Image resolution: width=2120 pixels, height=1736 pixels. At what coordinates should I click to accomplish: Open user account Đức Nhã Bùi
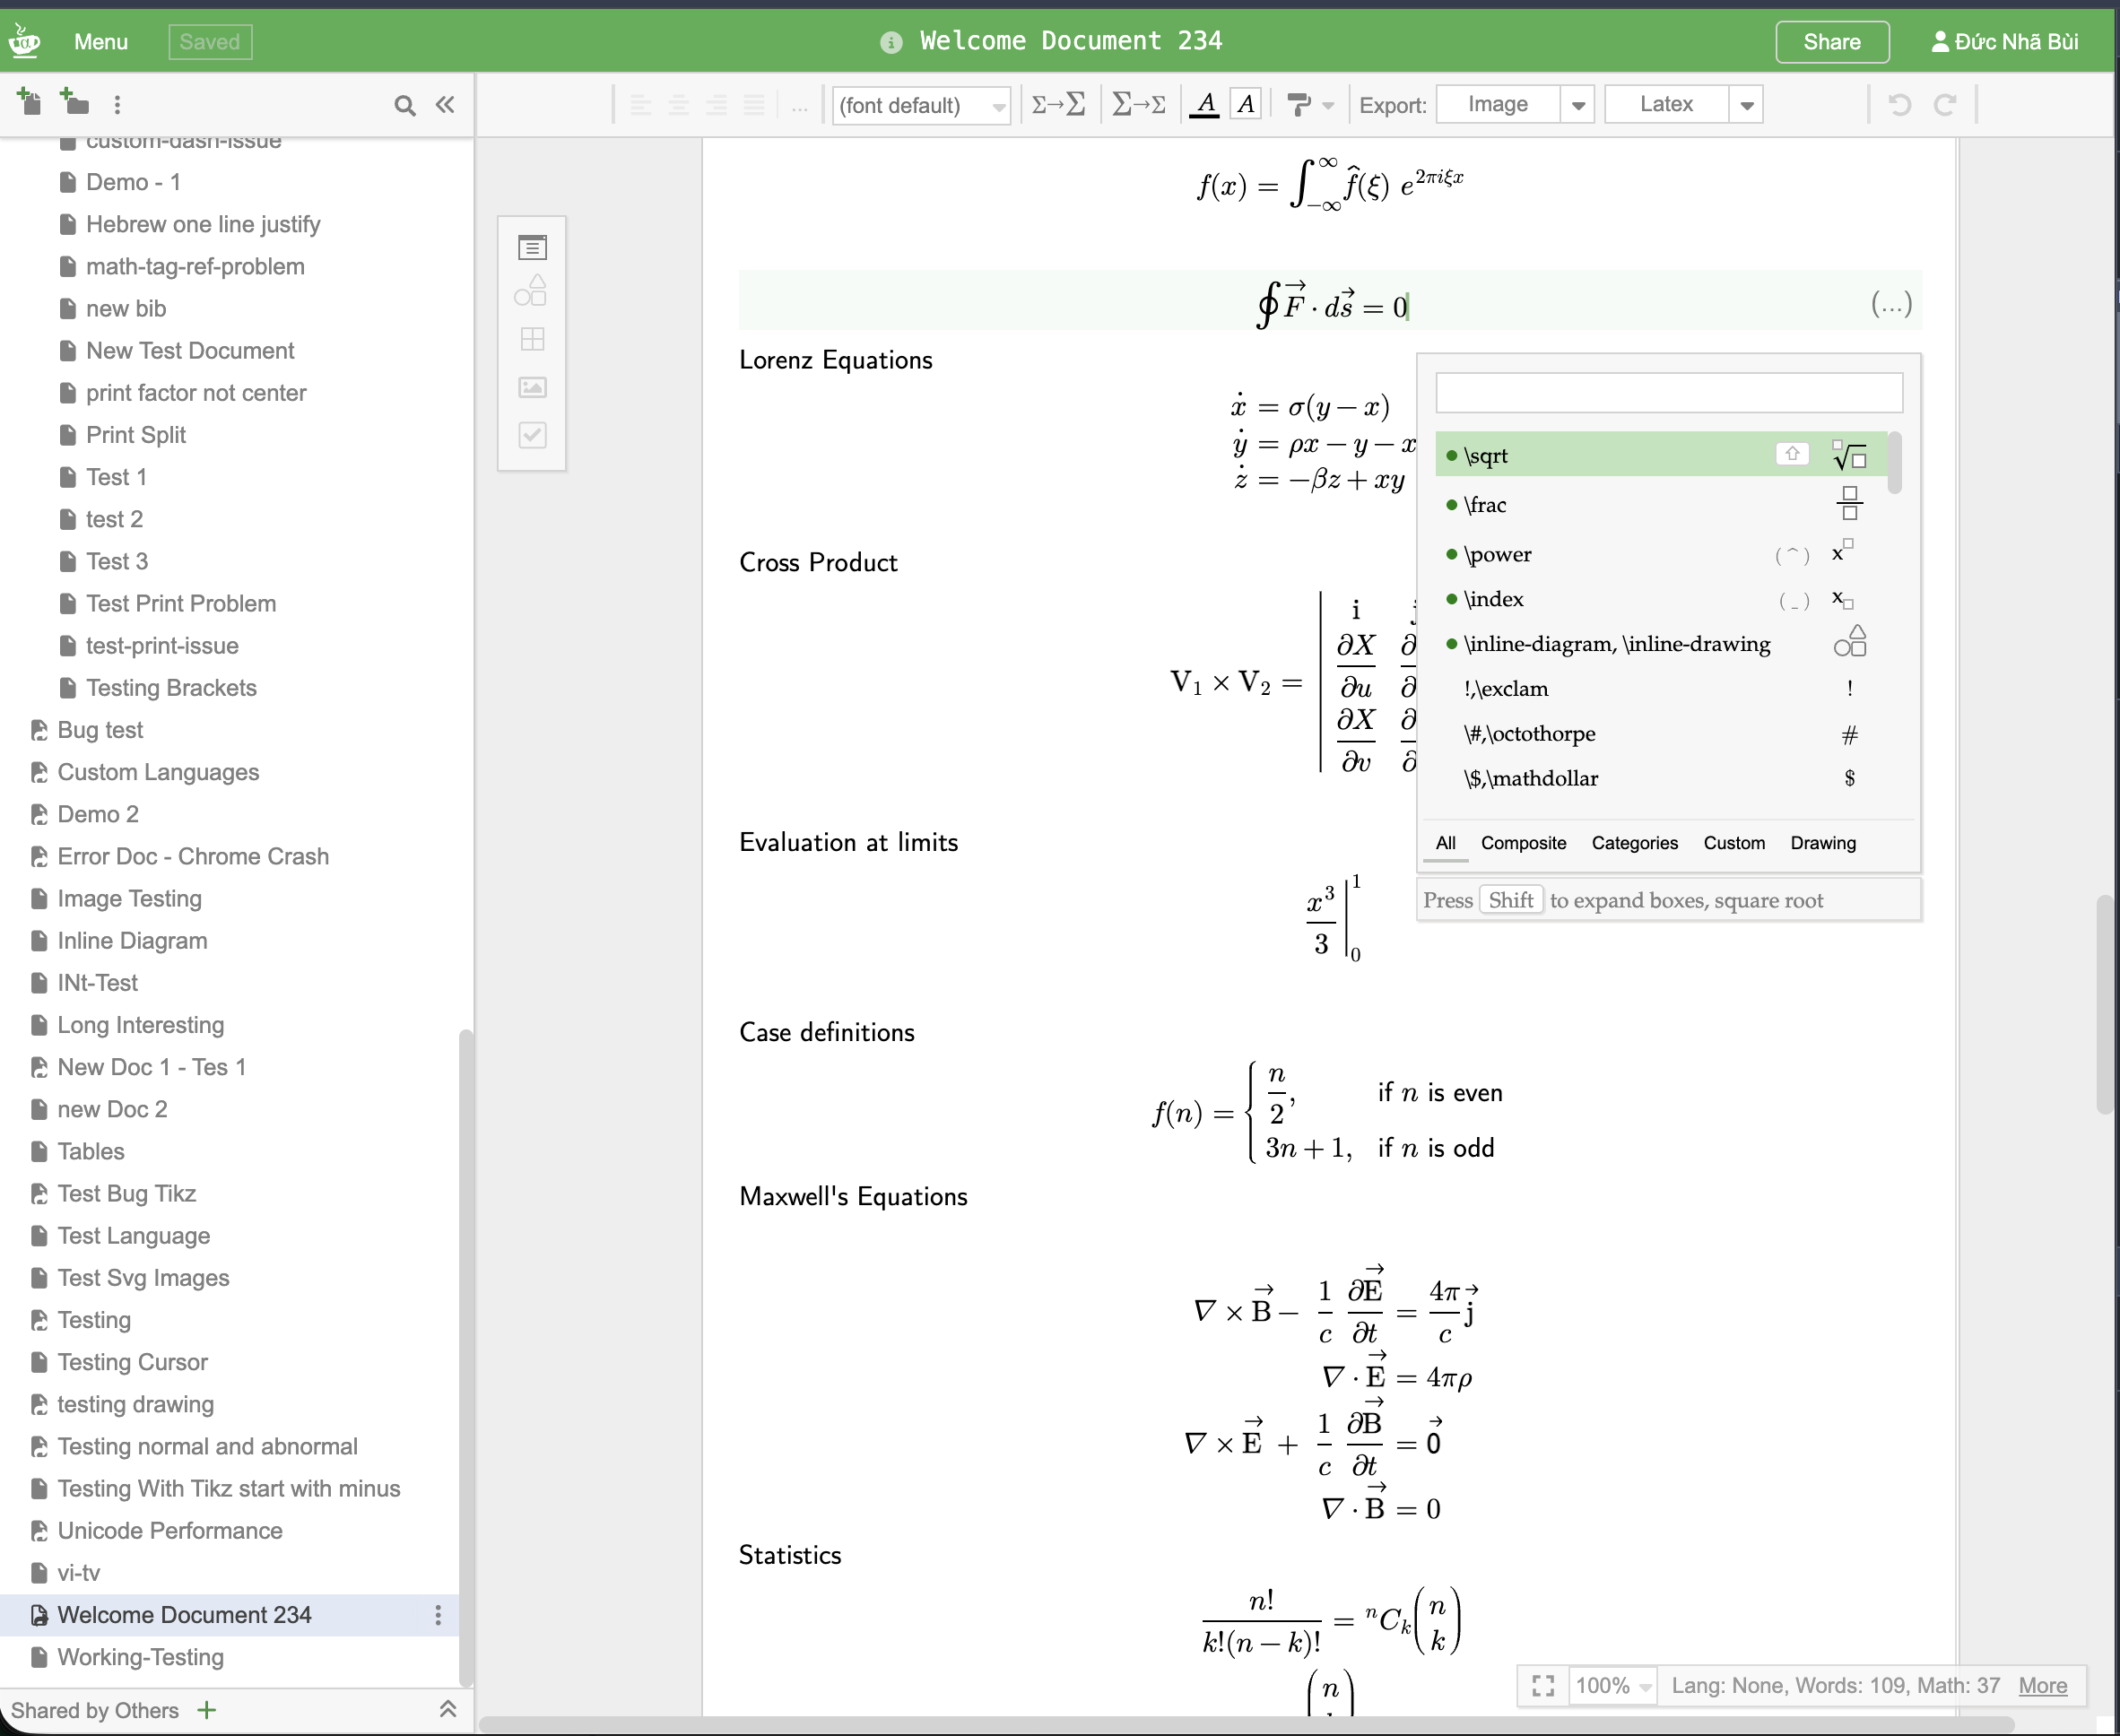[2004, 42]
